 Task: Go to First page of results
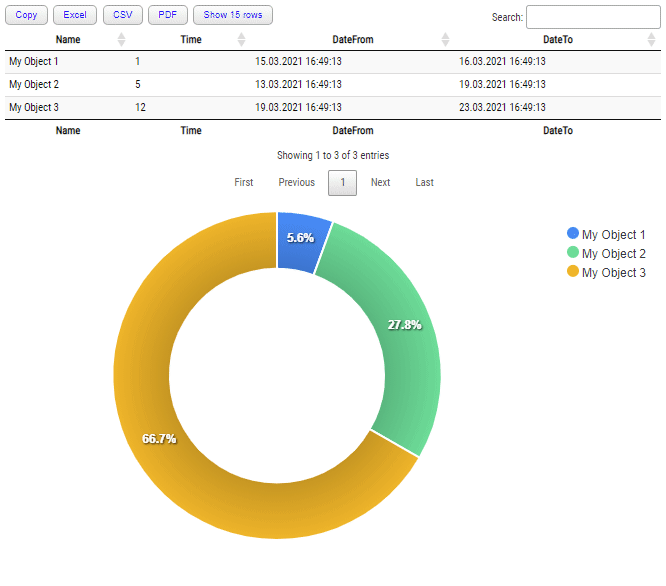pos(243,183)
